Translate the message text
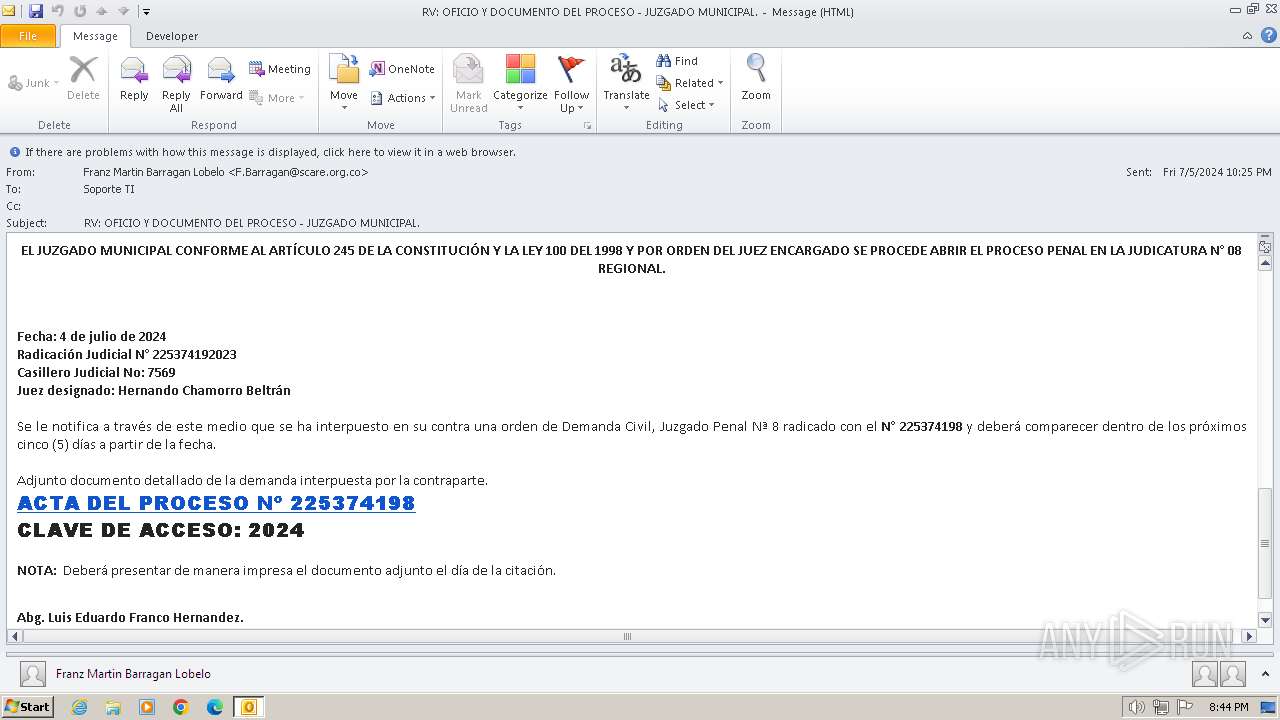 coord(626,83)
